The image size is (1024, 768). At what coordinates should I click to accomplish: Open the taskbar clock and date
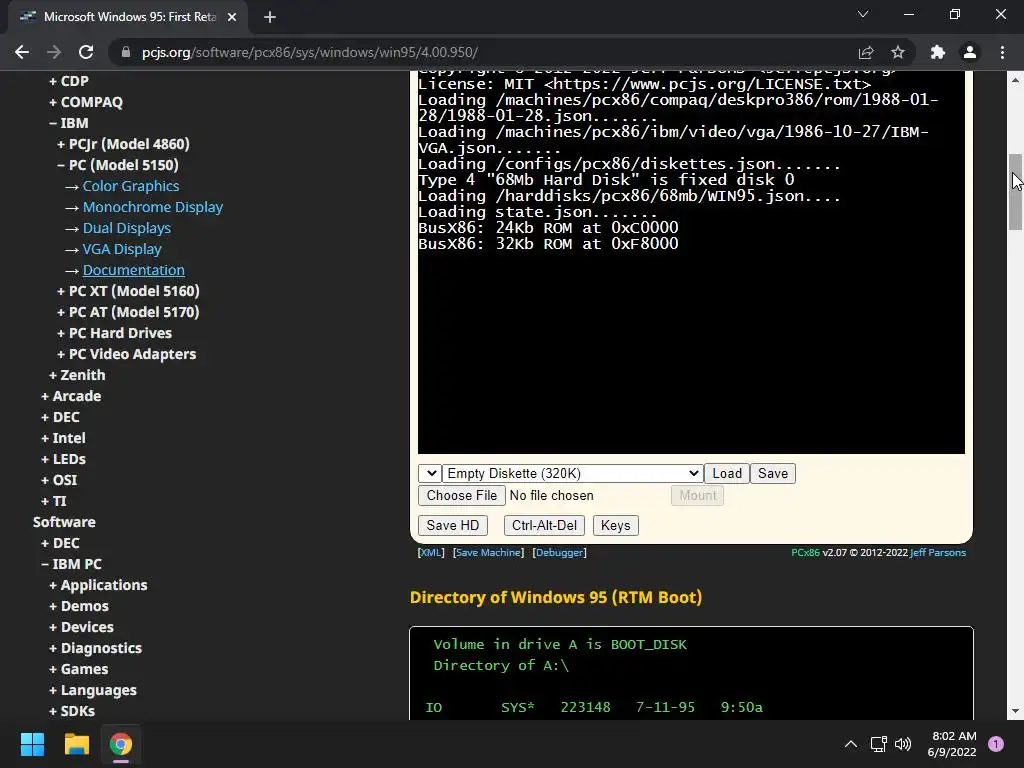(952, 744)
